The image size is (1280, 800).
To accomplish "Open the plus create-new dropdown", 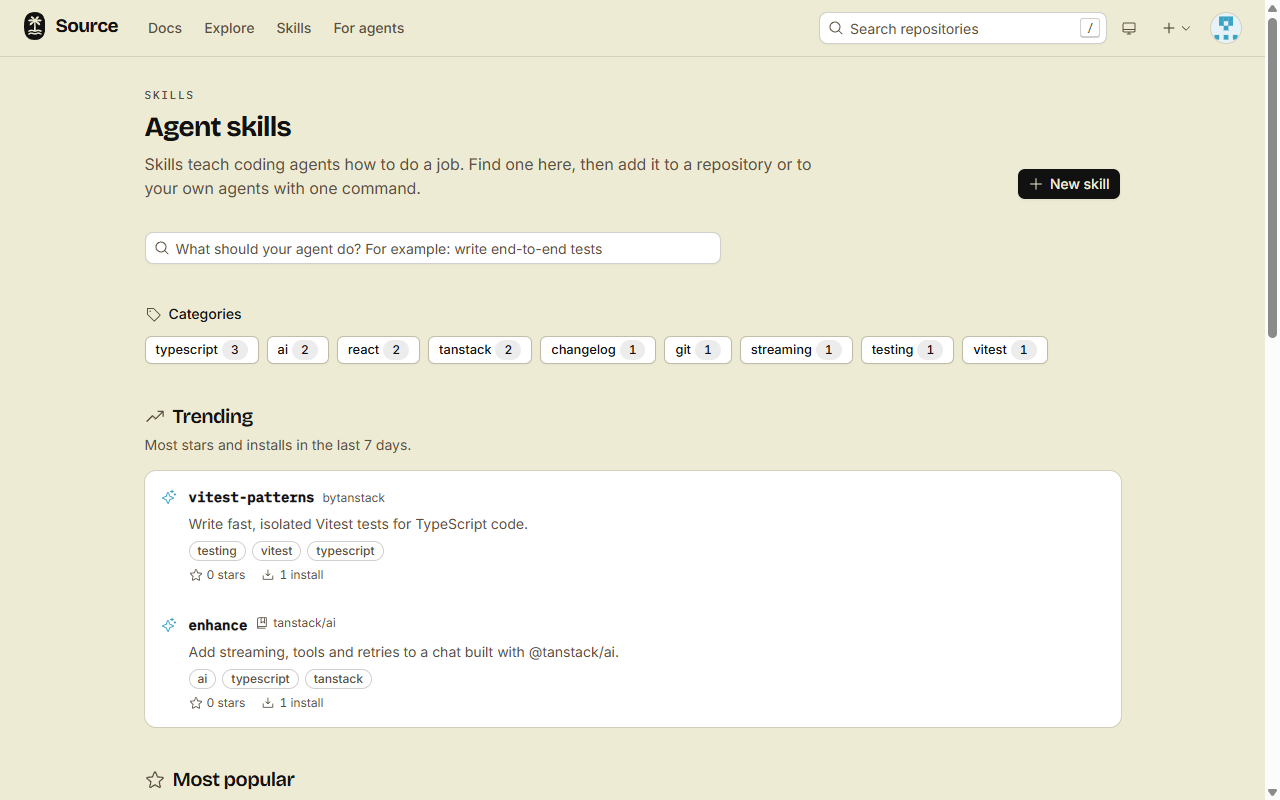I will click(1176, 28).
